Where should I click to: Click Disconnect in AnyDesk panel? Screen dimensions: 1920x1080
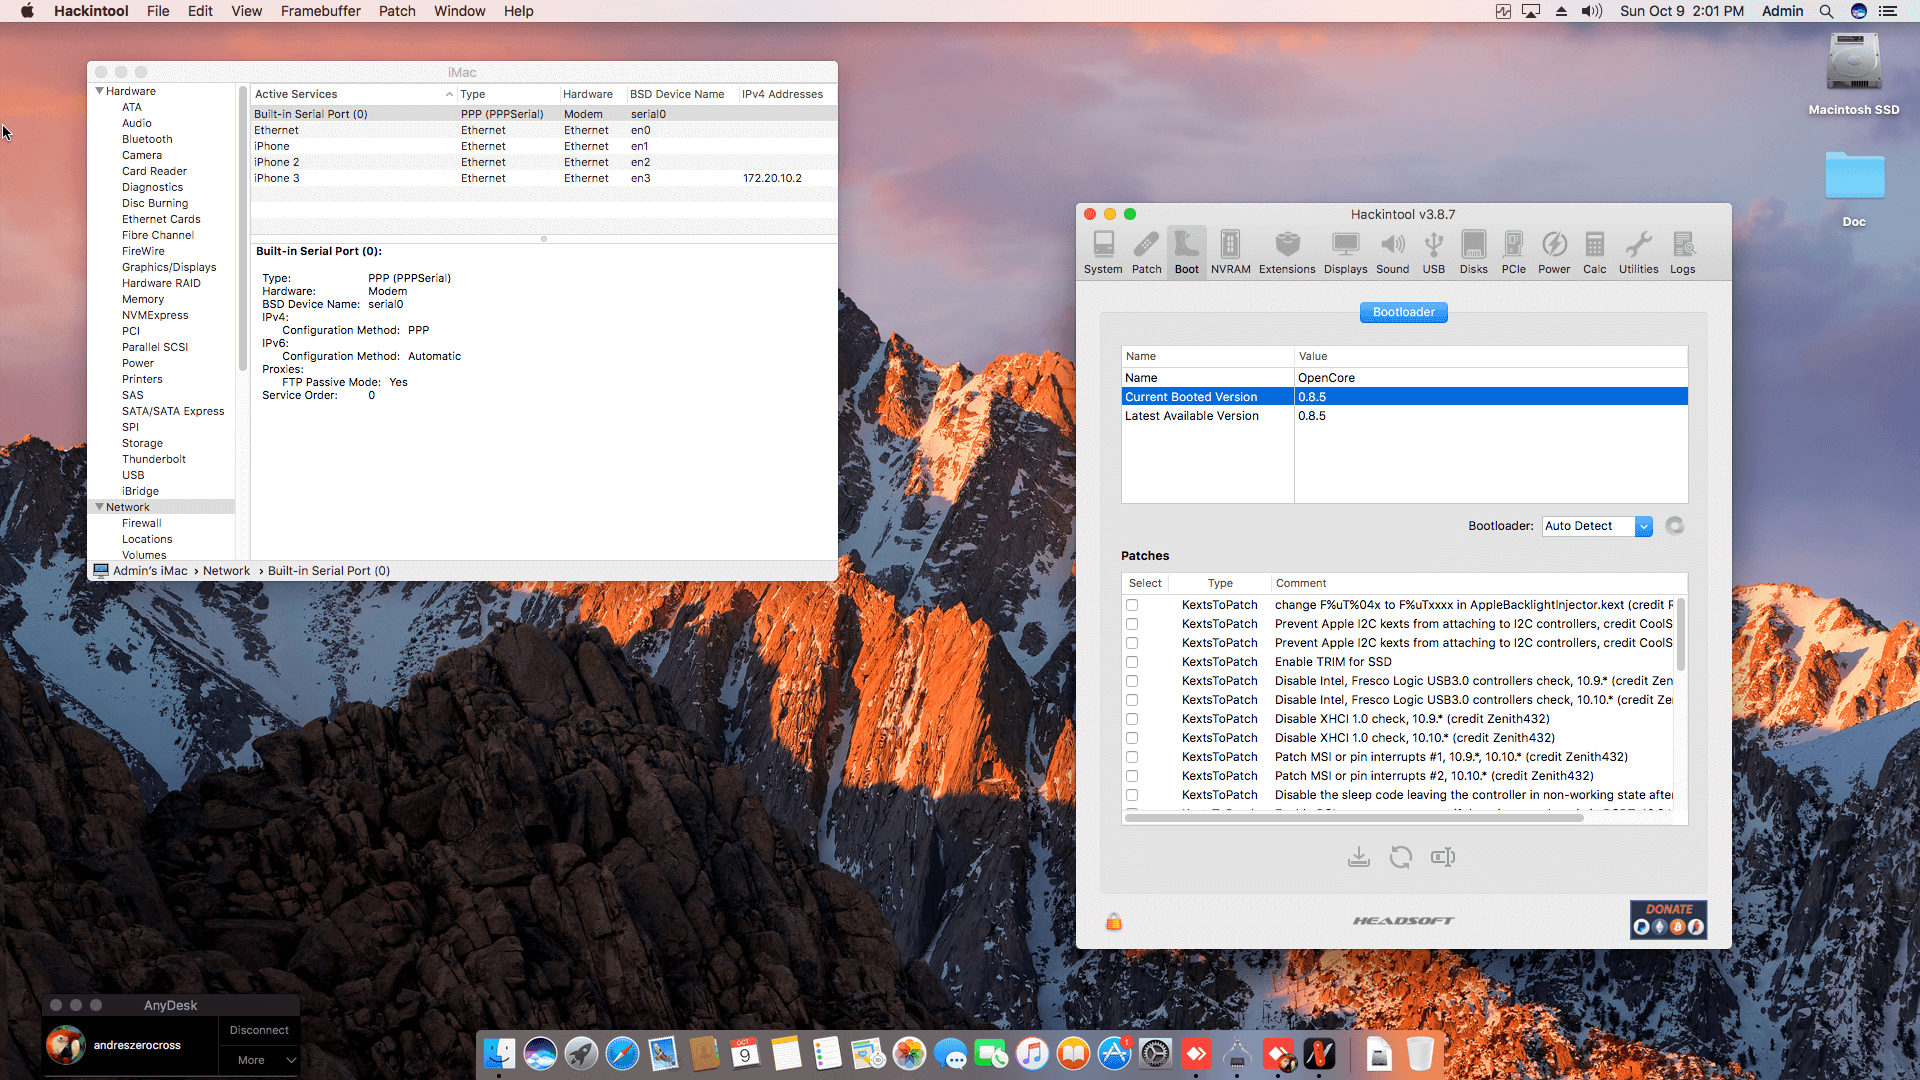point(258,1030)
